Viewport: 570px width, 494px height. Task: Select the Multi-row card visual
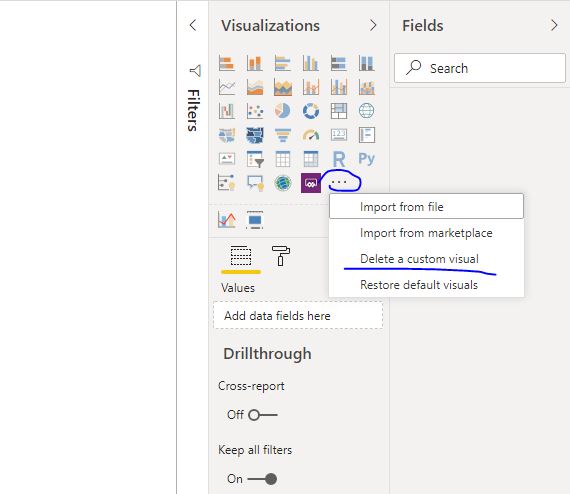tap(366, 135)
